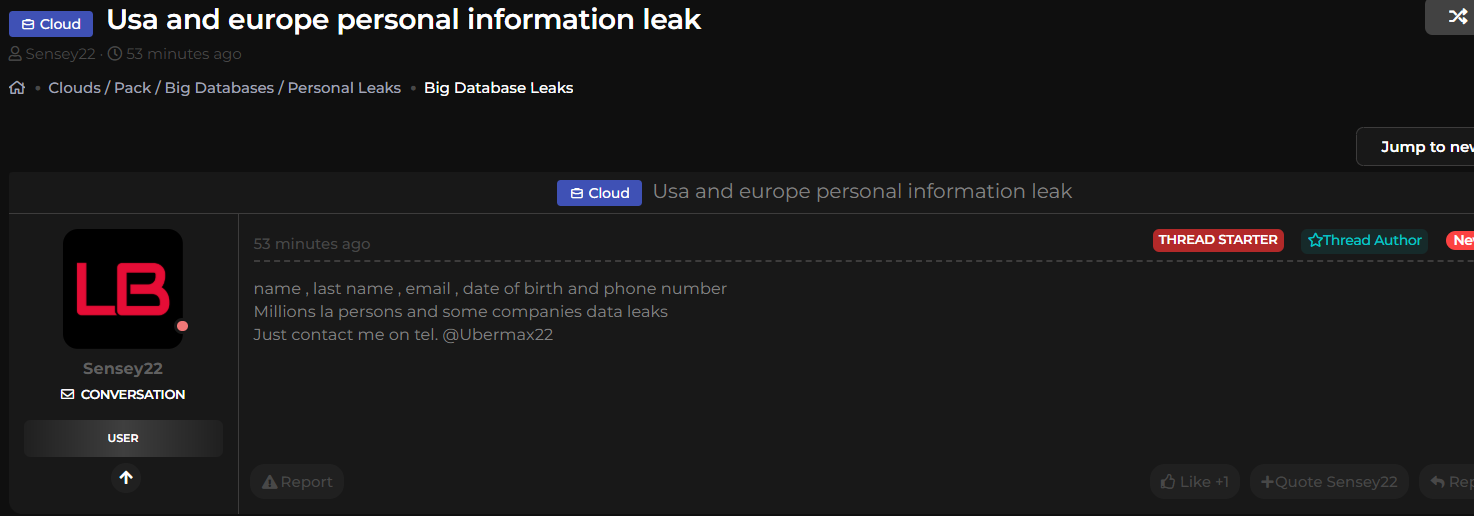1474x516 pixels.
Task: Click the Cloud tag in the post header bar
Action: click(x=599, y=193)
